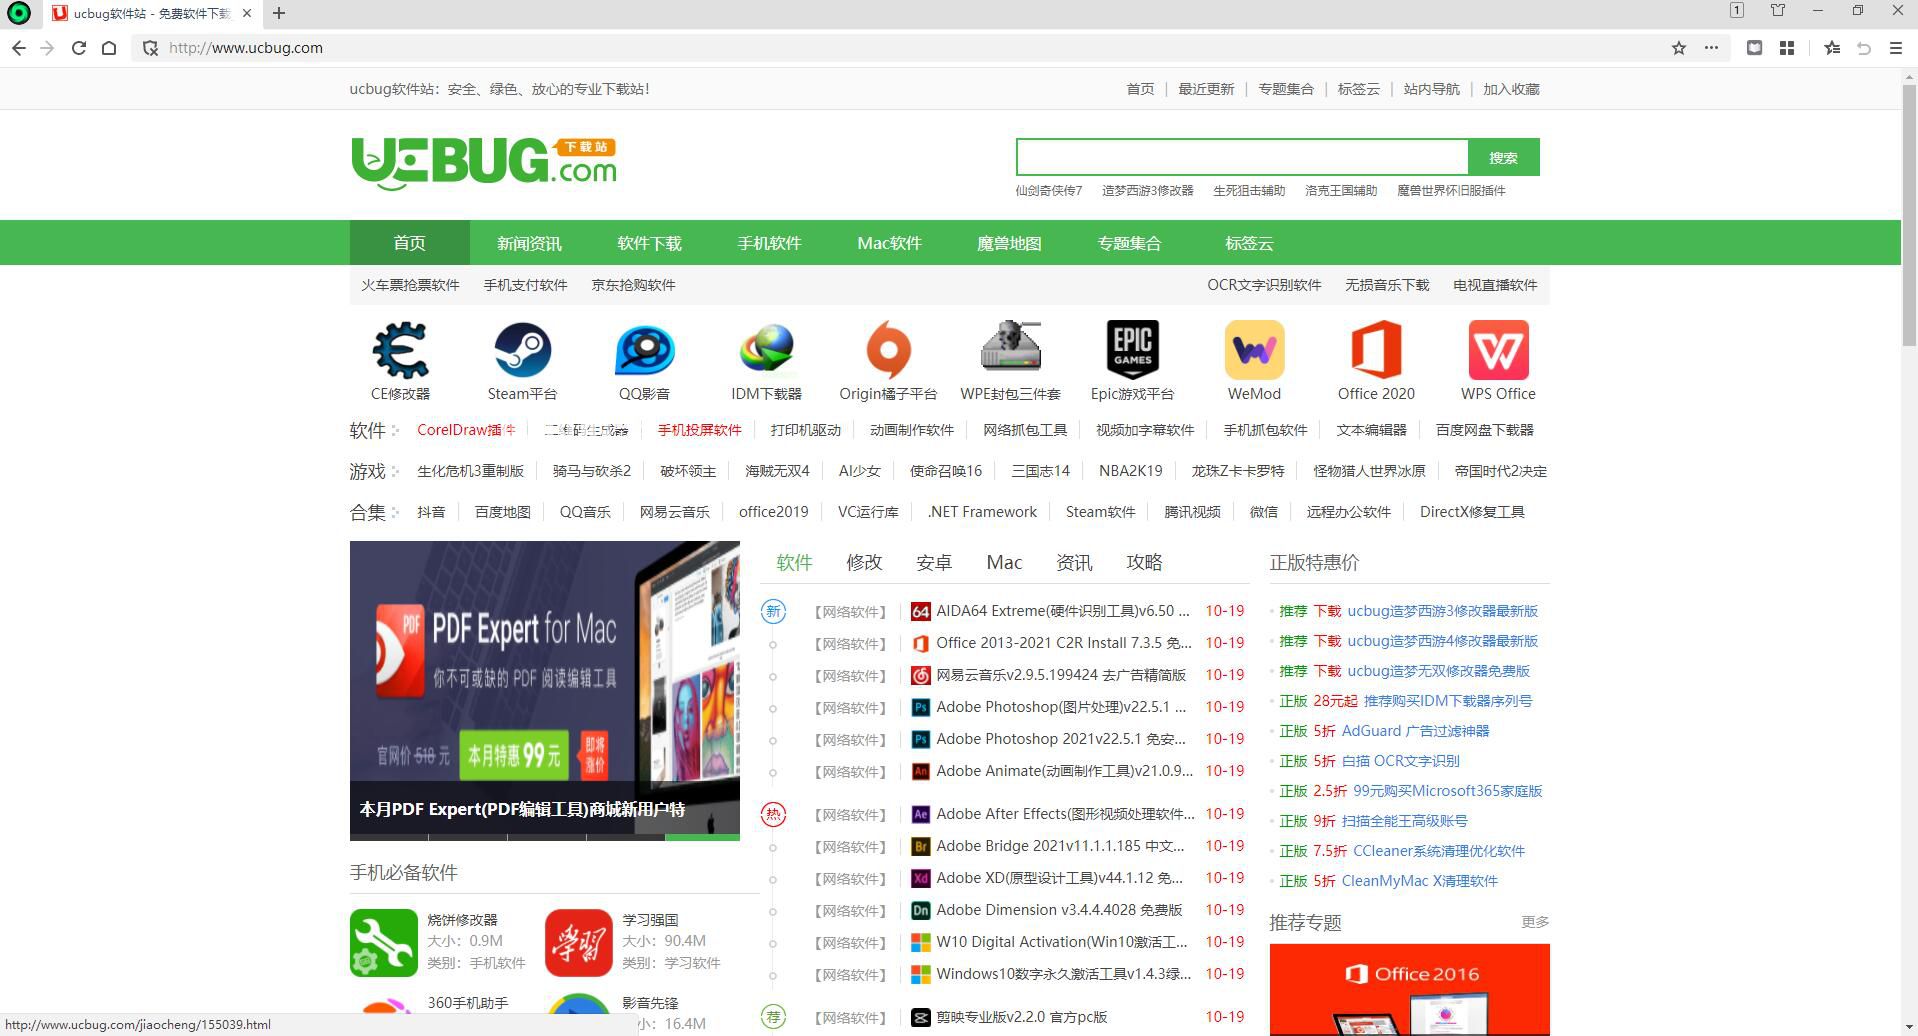The width and height of the screenshot is (1918, 1036).
Task: Click the 网易云音乐 list icon
Action: 921,675
